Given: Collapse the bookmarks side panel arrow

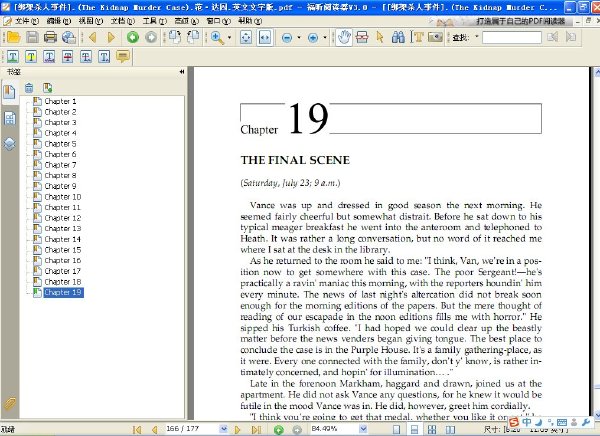Looking at the screenshot, I should pos(182,72).
